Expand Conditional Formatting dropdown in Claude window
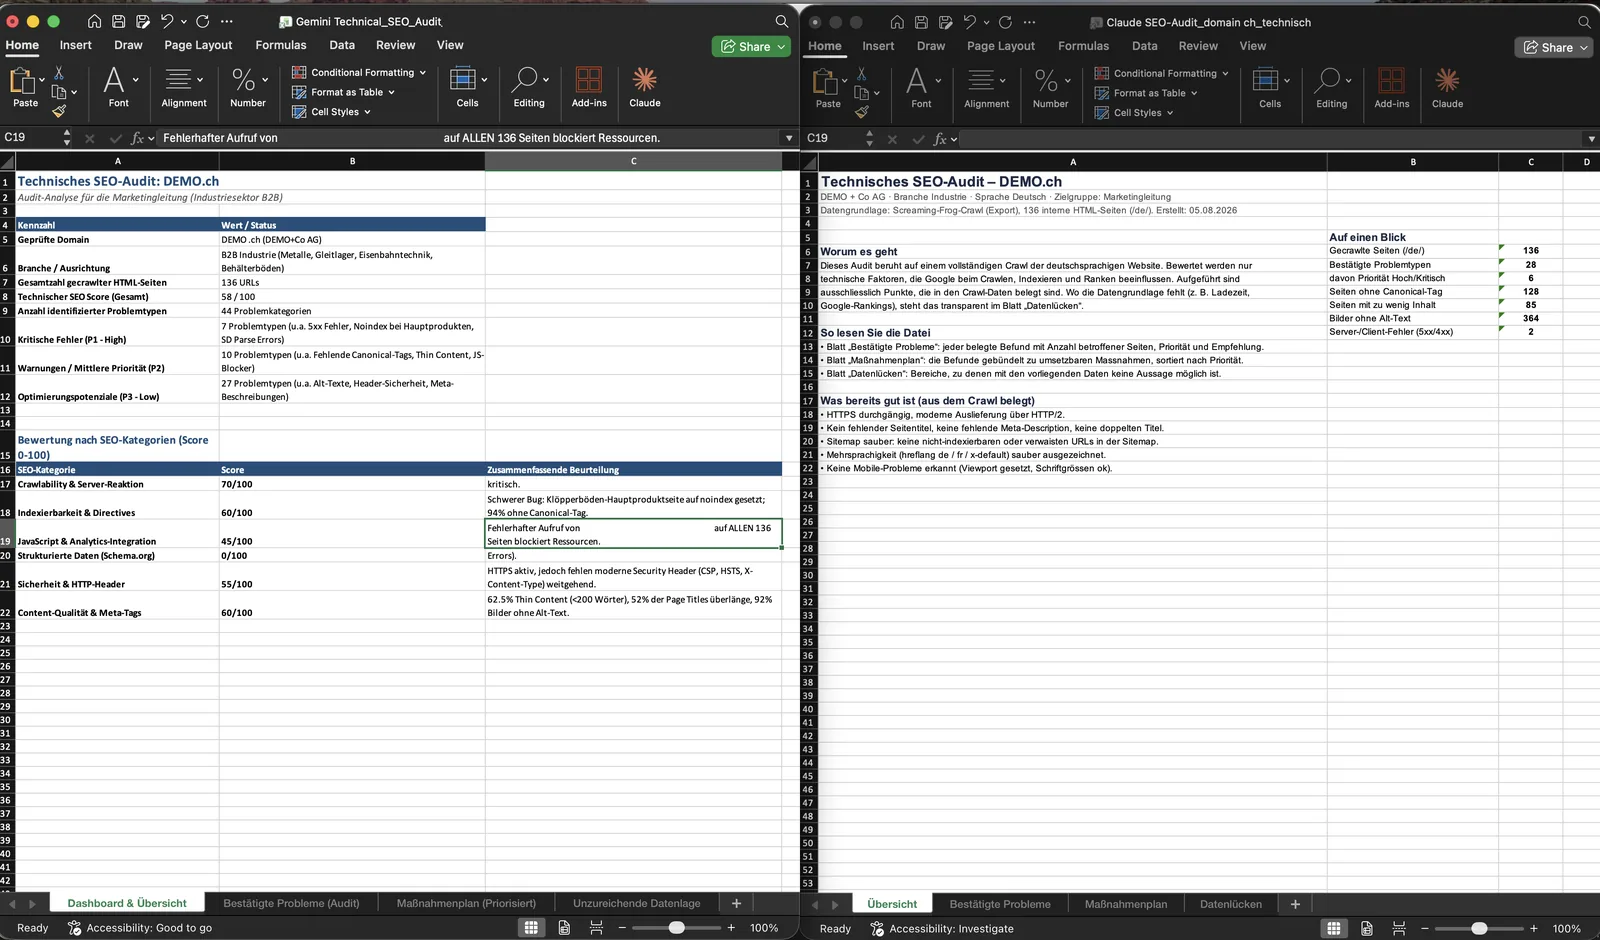Image resolution: width=1600 pixels, height=940 pixels. point(1225,74)
